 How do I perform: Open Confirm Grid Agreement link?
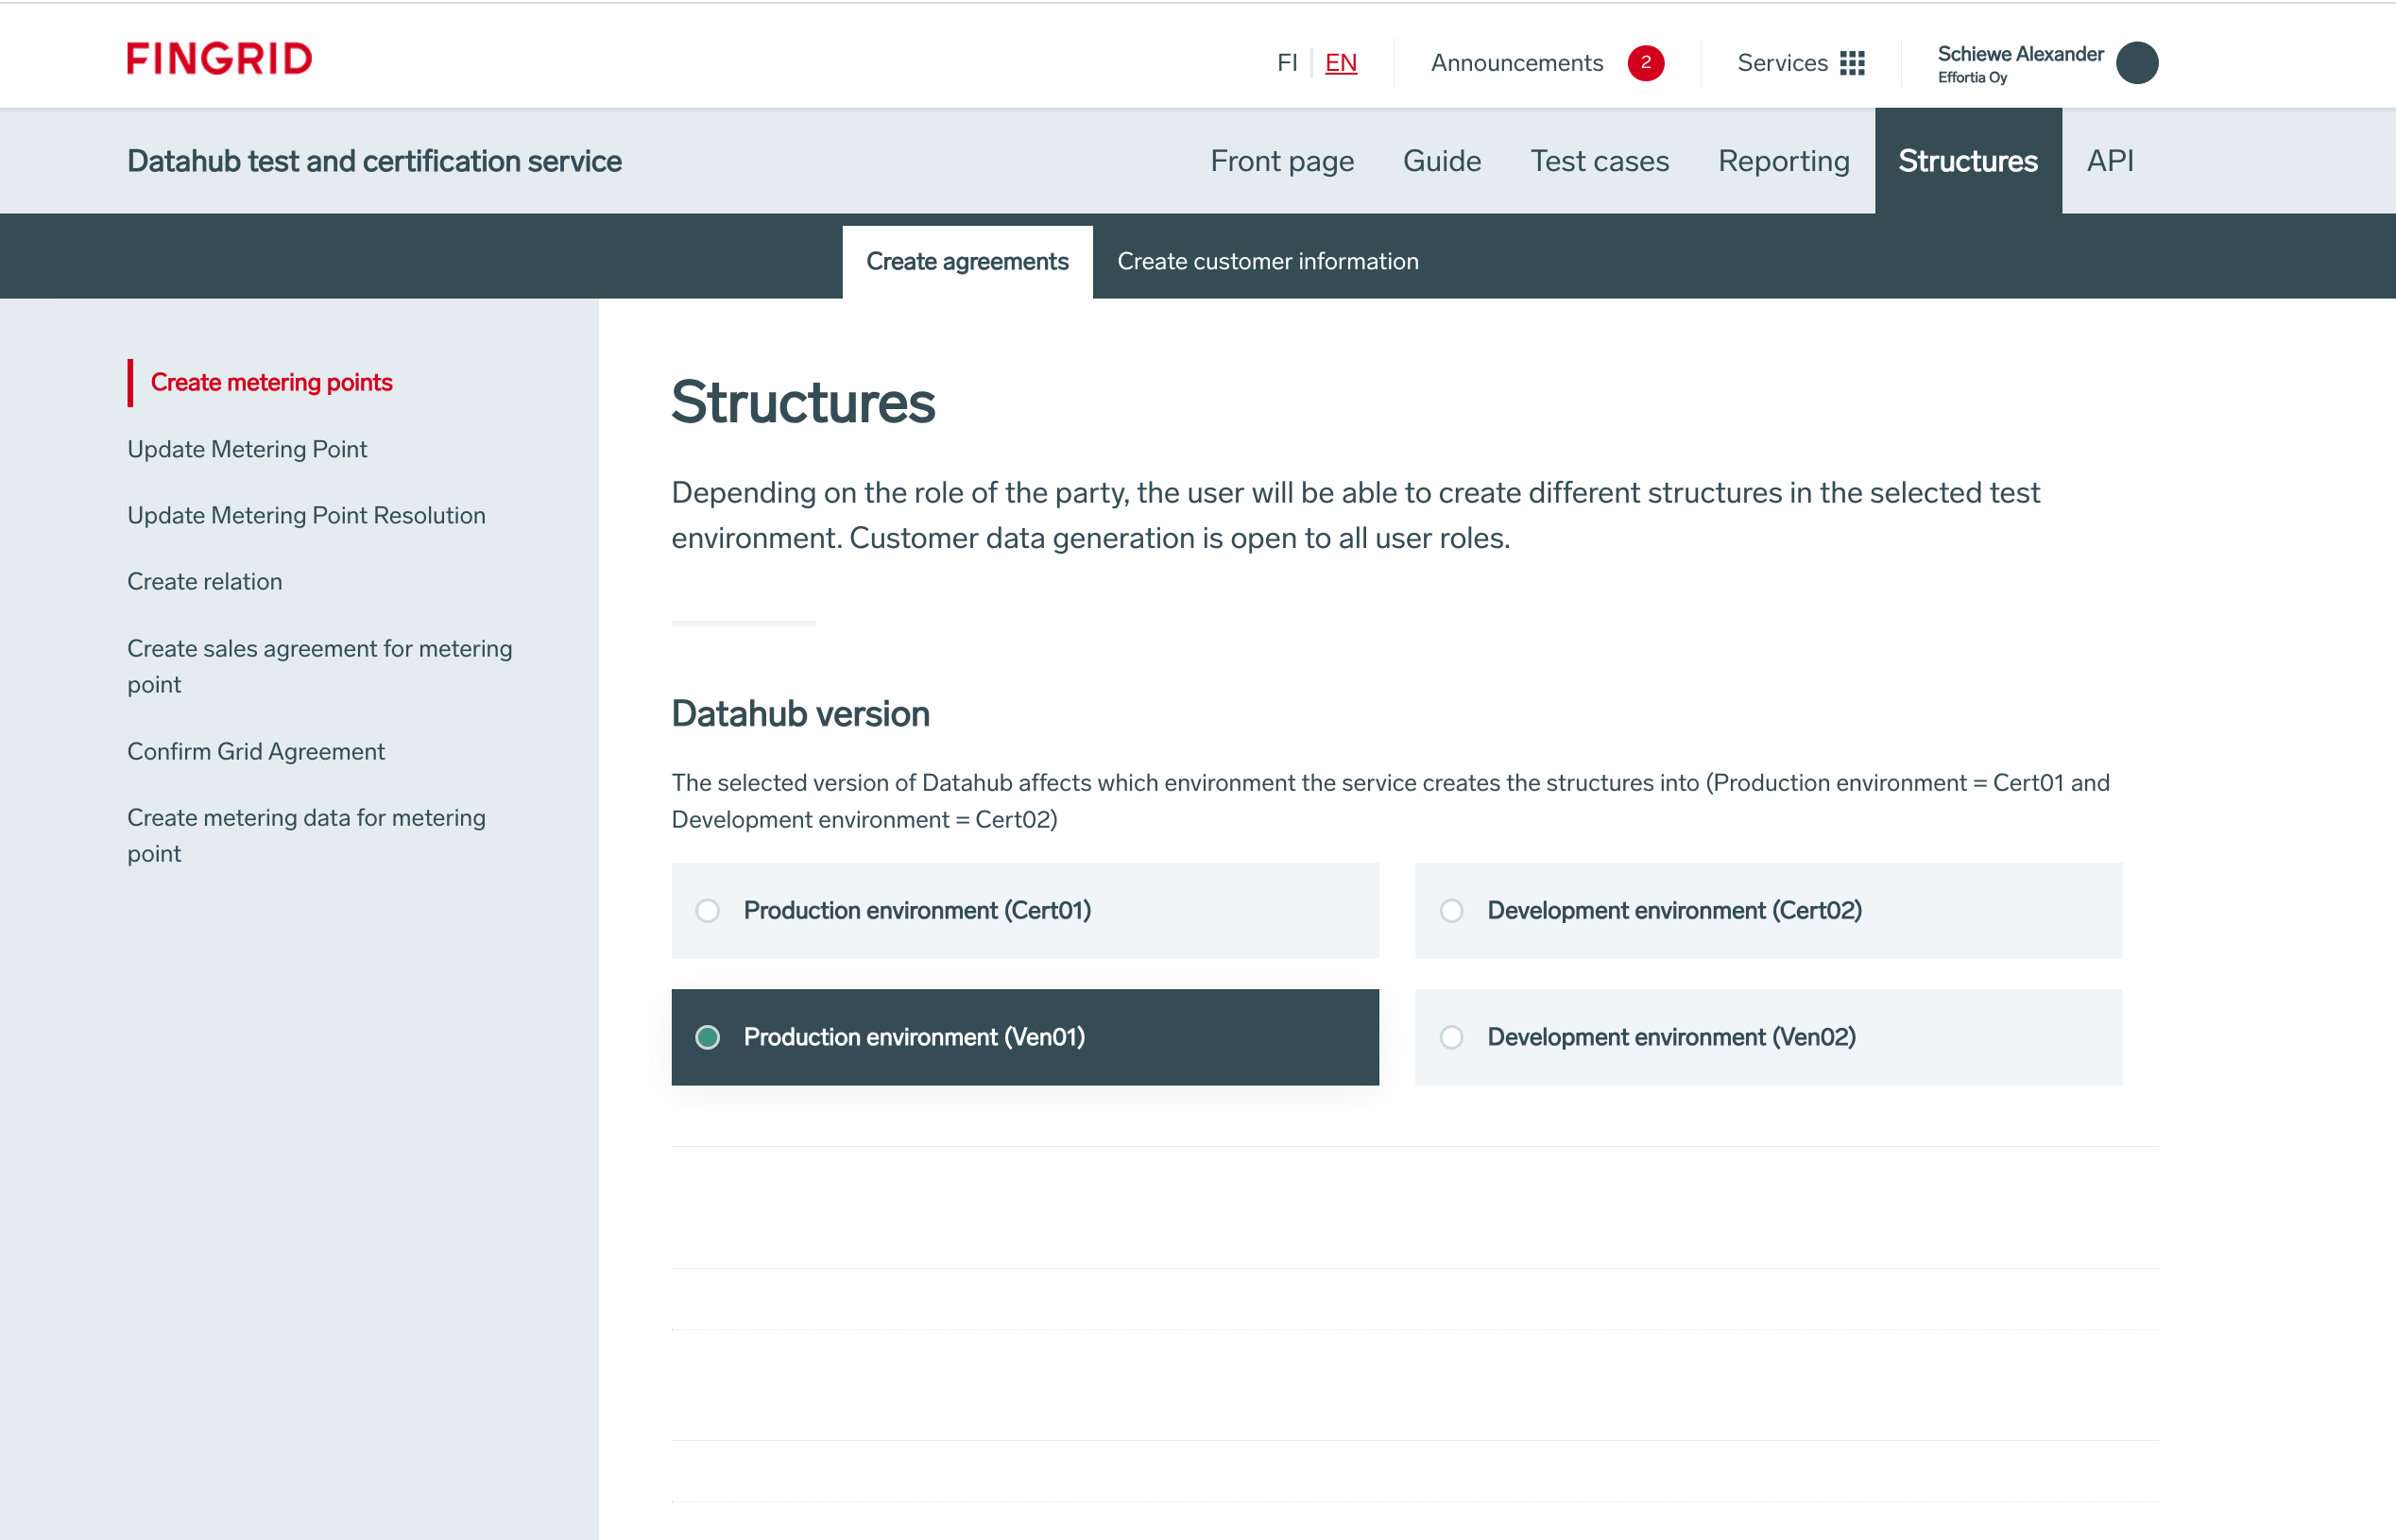(x=256, y=752)
